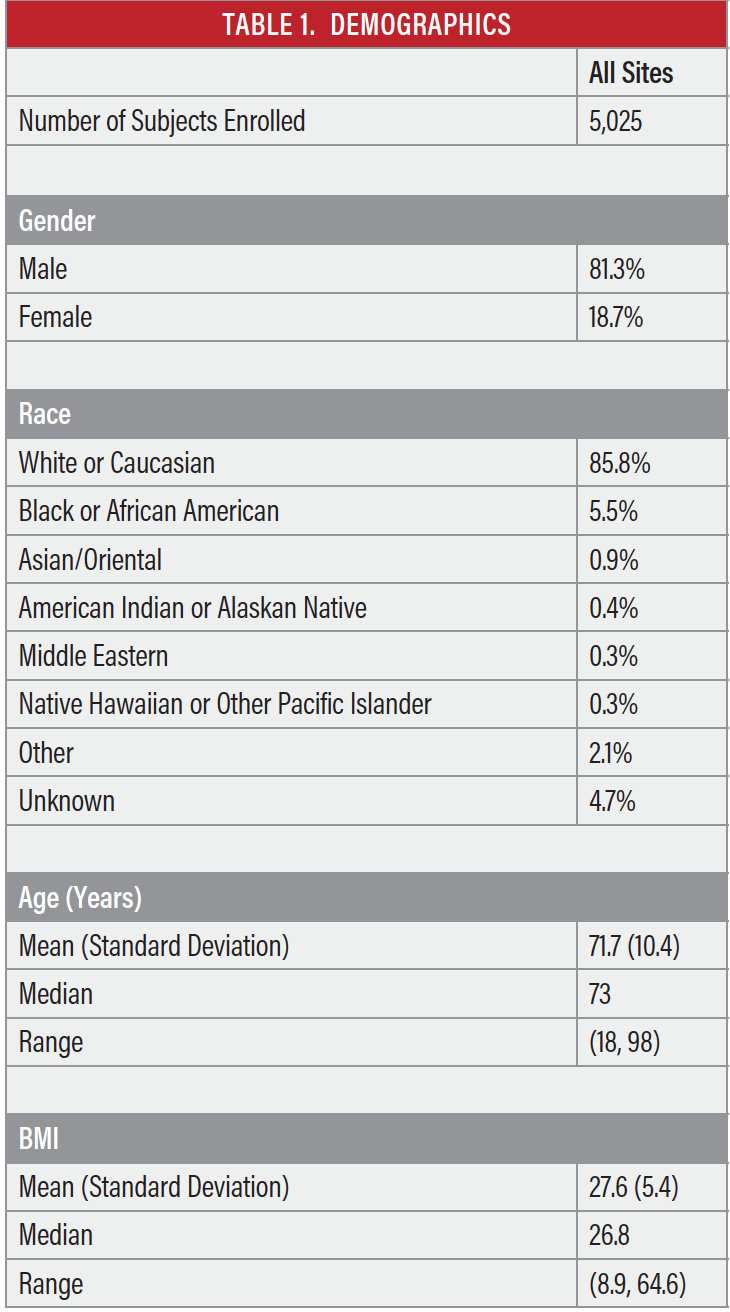
Task: Select the White or Caucasian row
Action: pyautogui.click(x=366, y=463)
